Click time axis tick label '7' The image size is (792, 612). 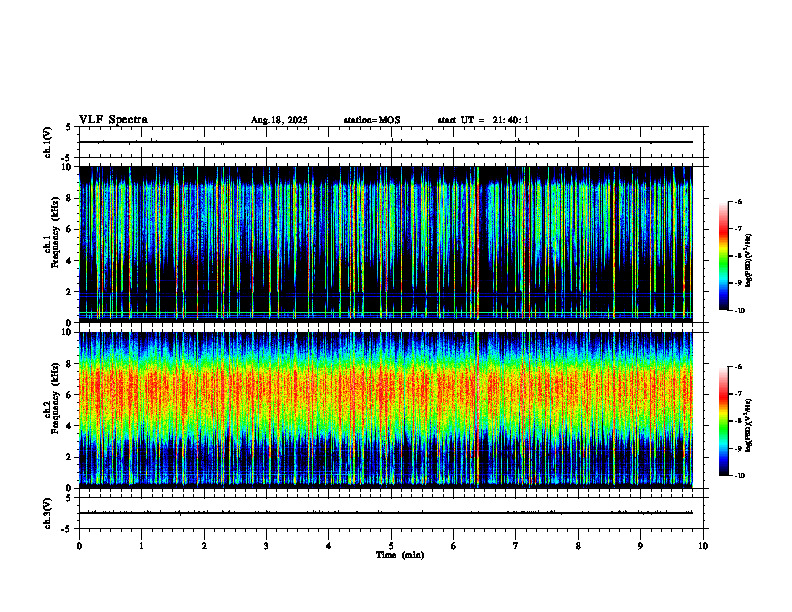click(x=516, y=546)
